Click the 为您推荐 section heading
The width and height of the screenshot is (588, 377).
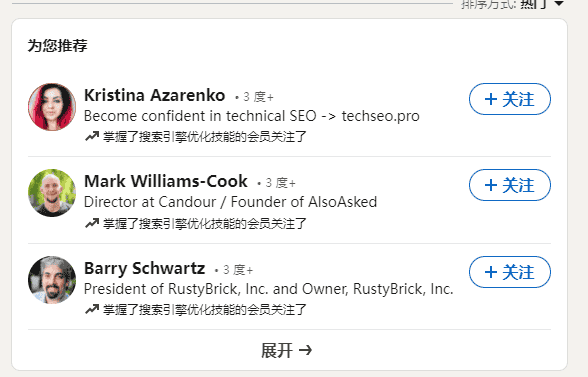click(x=57, y=46)
